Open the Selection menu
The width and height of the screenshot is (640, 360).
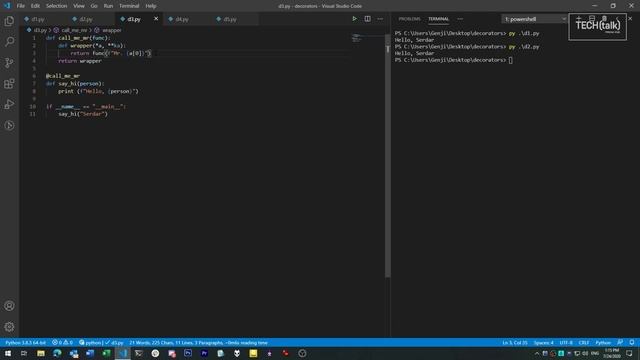click(x=56, y=6)
